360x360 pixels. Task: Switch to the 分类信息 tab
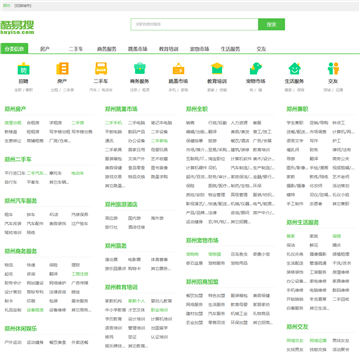click(14, 49)
